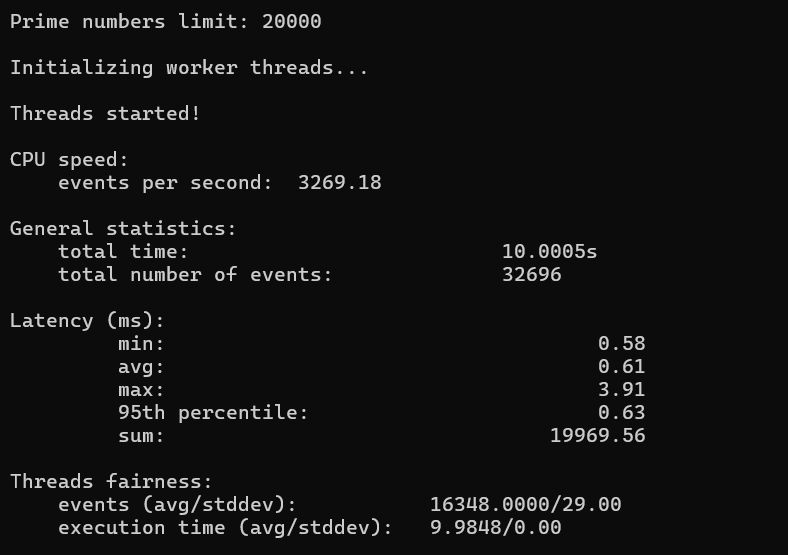
Task: Click the 95th percentile value 0.63
Action: click(x=621, y=413)
